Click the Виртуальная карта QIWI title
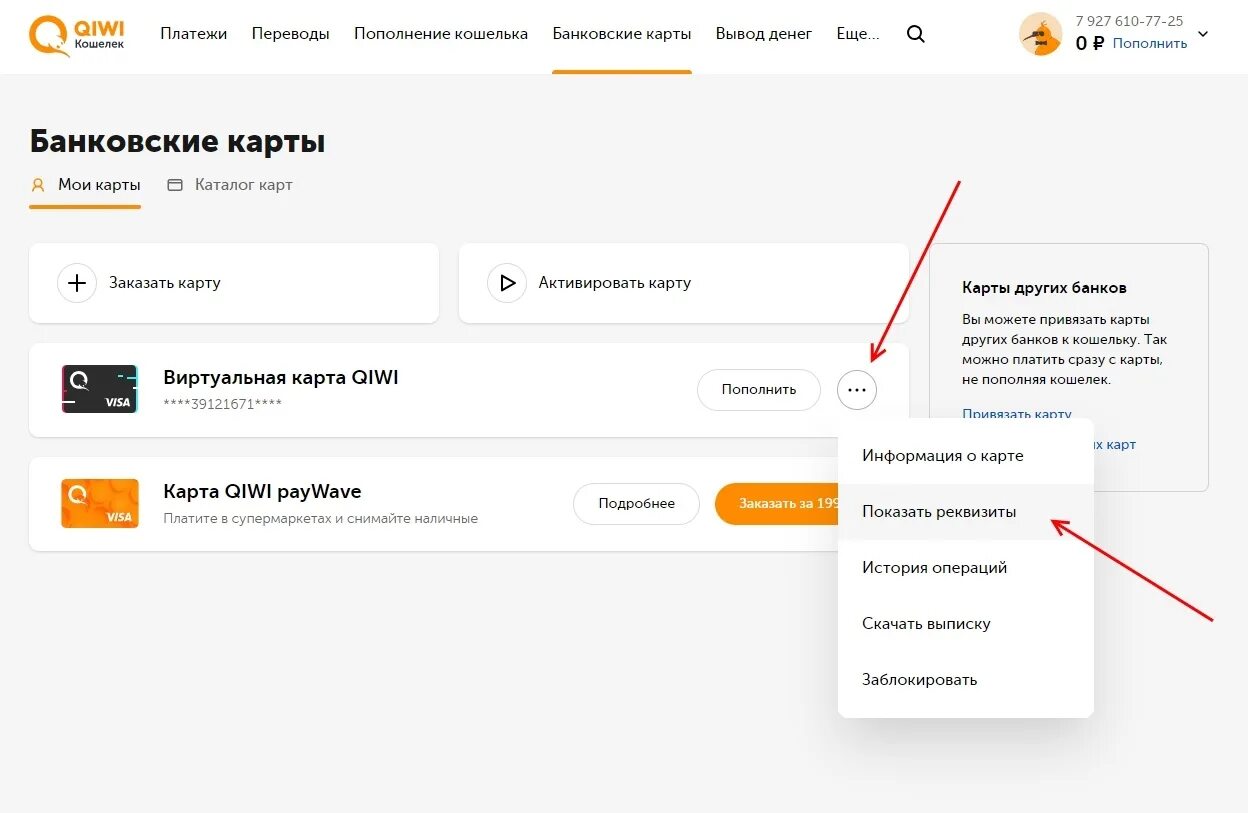 pos(281,378)
